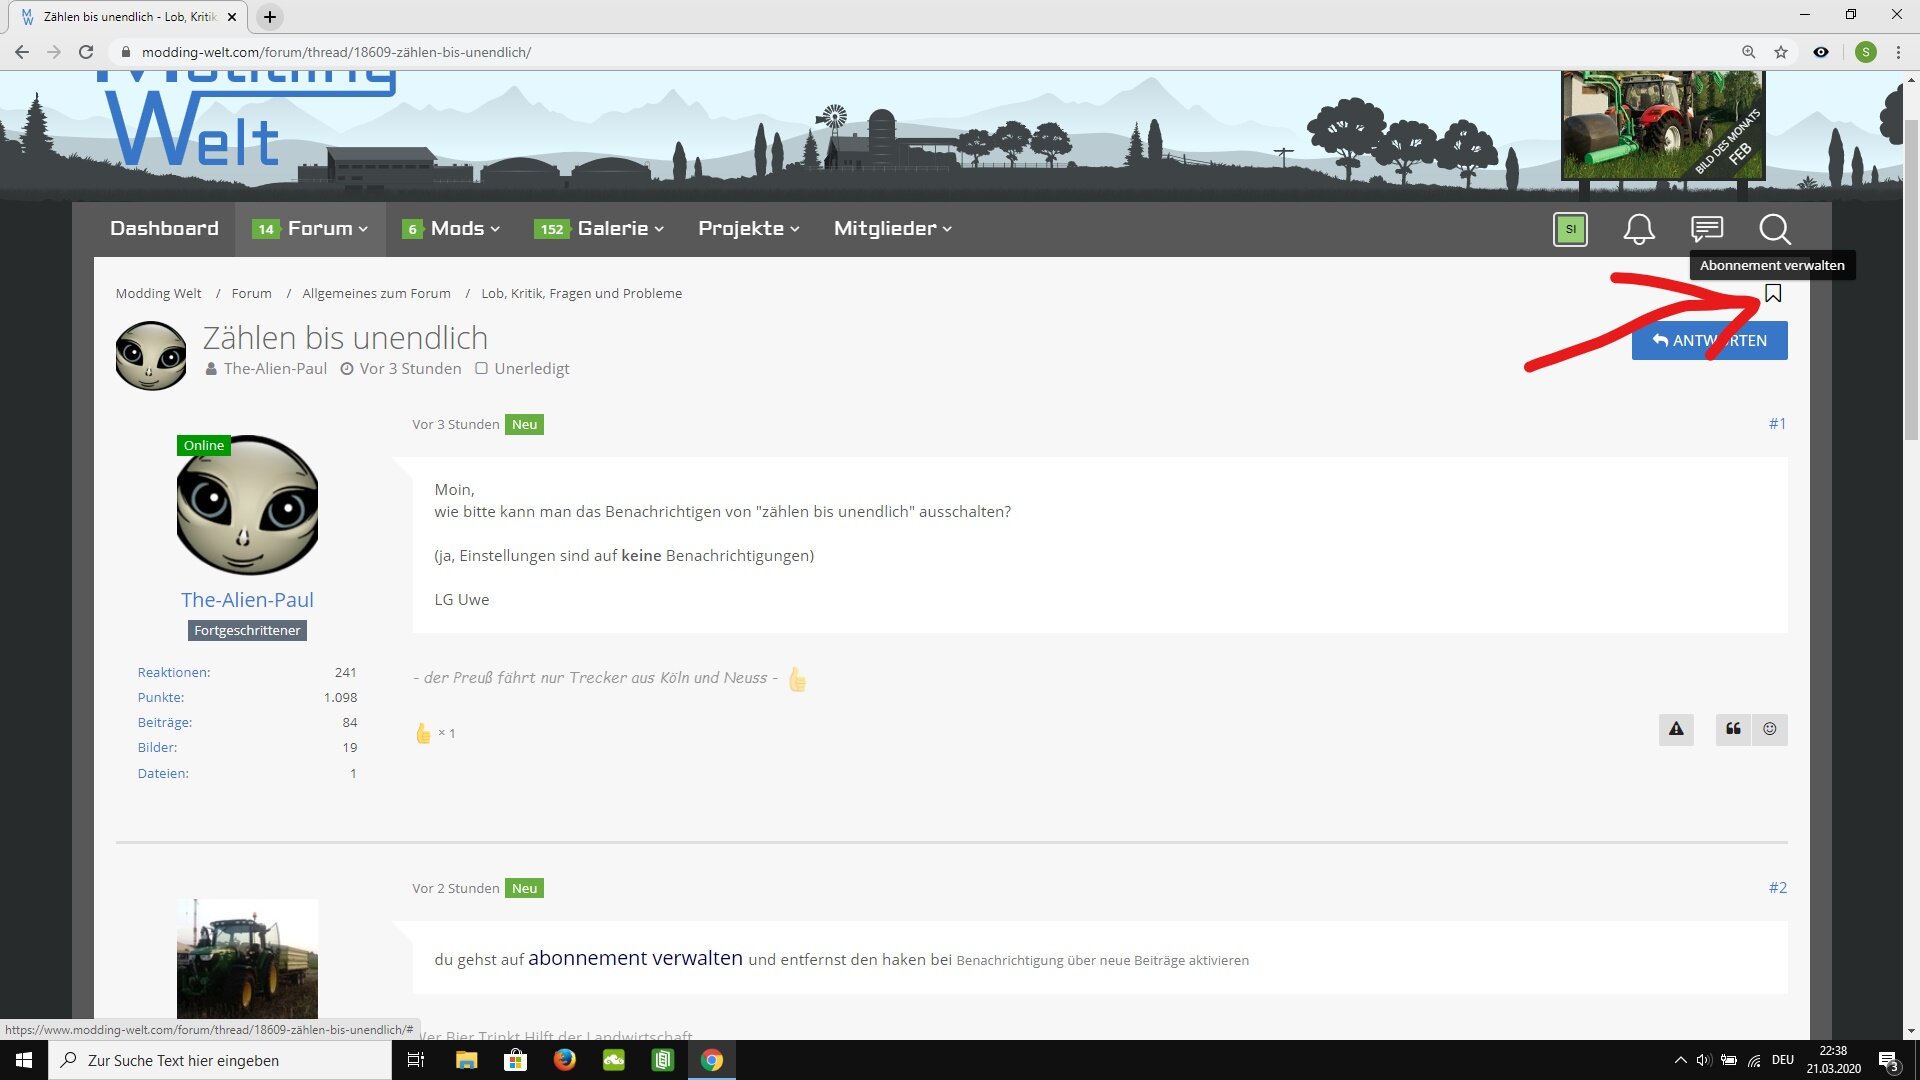The image size is (1920, 1080).
Task: Click the Bild des Monats thumbnail
Action: point(1662,125)
